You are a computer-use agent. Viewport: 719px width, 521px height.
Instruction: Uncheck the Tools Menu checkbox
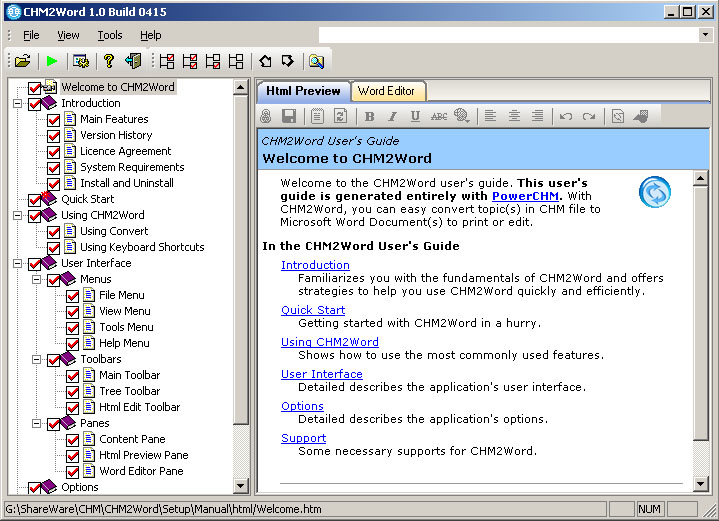point(73,328)
